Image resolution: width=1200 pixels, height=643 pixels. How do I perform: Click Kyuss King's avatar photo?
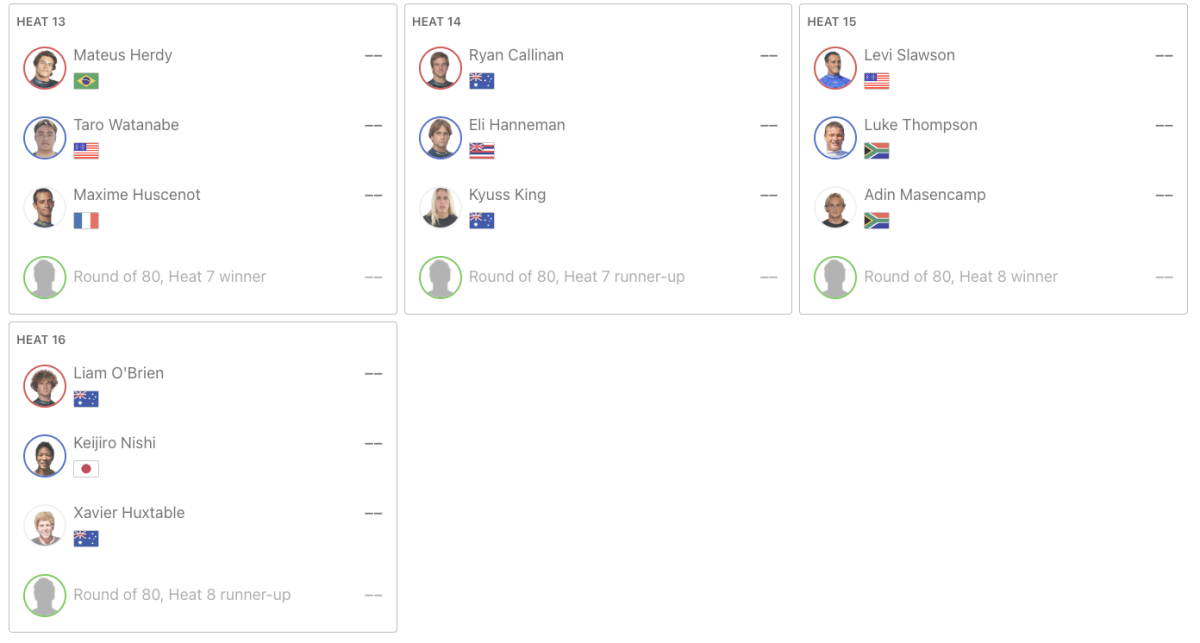440,208
